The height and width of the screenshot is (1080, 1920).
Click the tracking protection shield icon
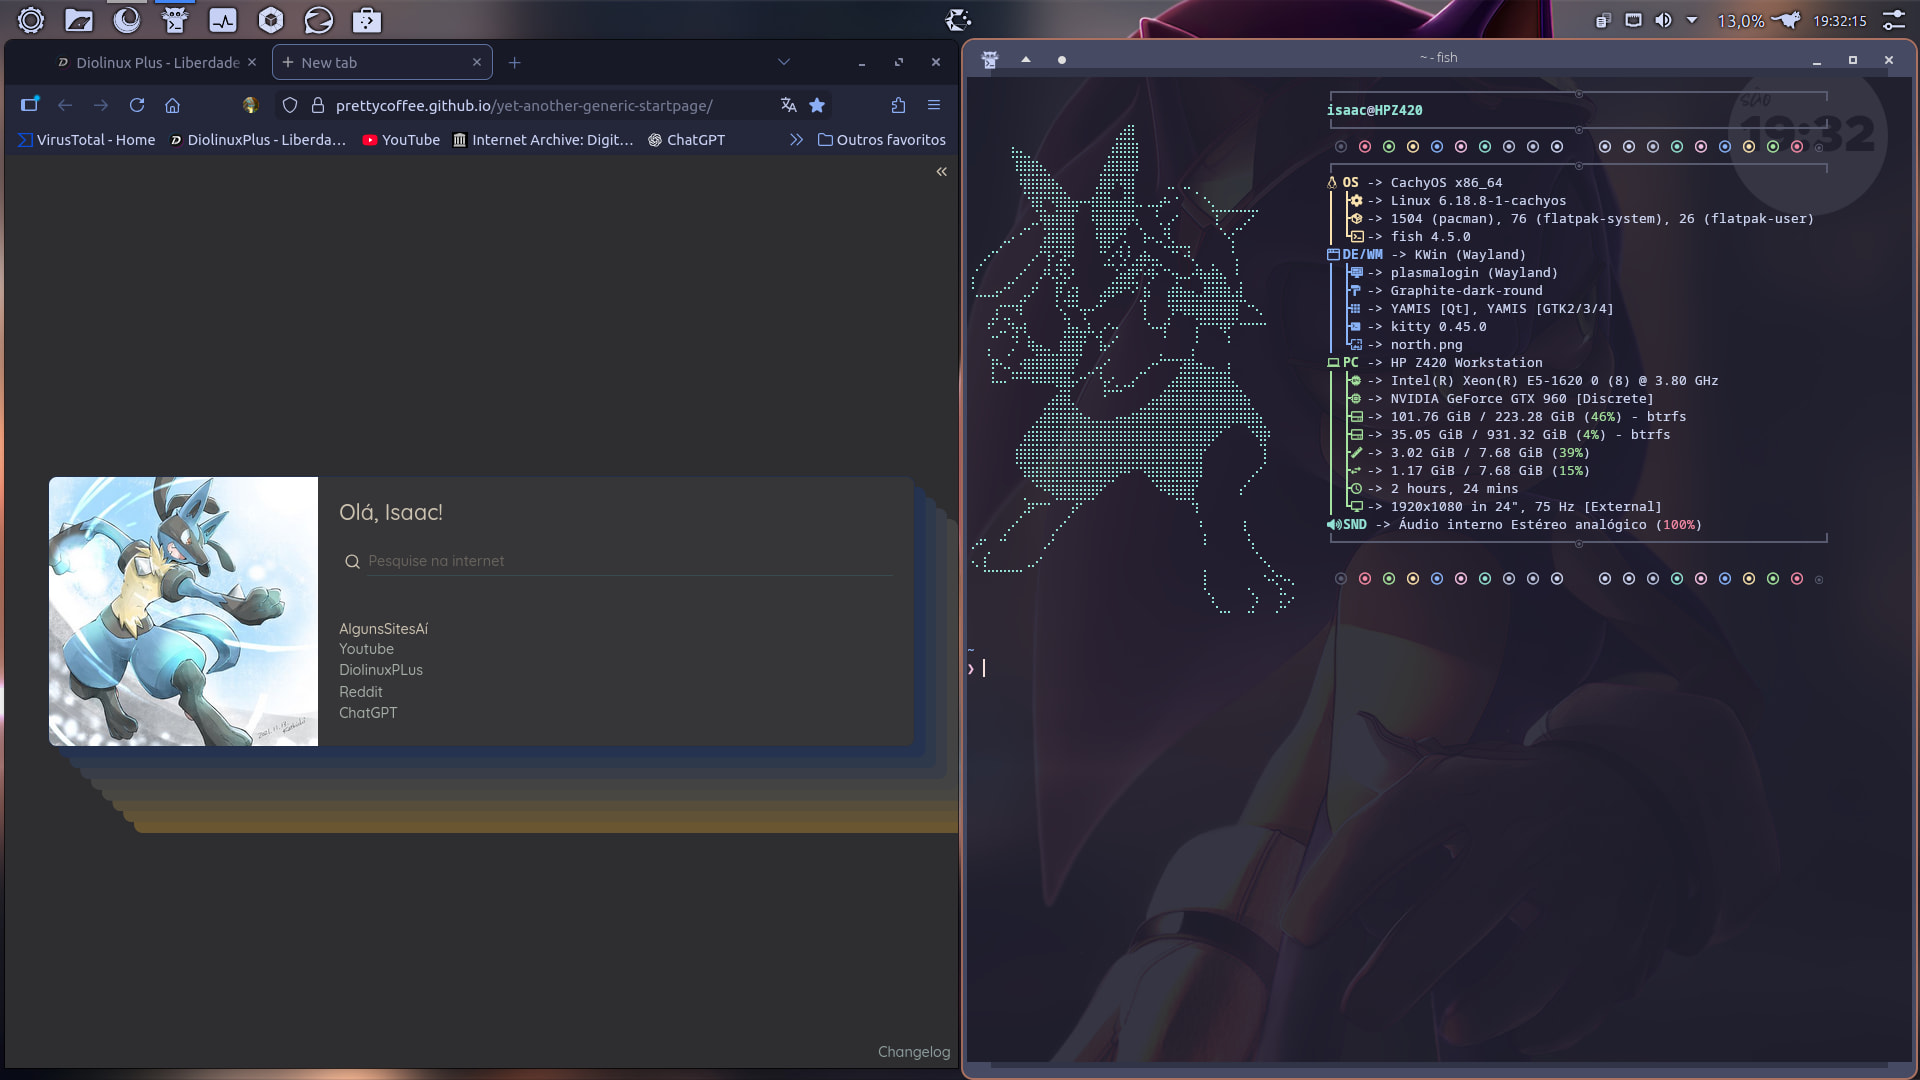point(290,105)
